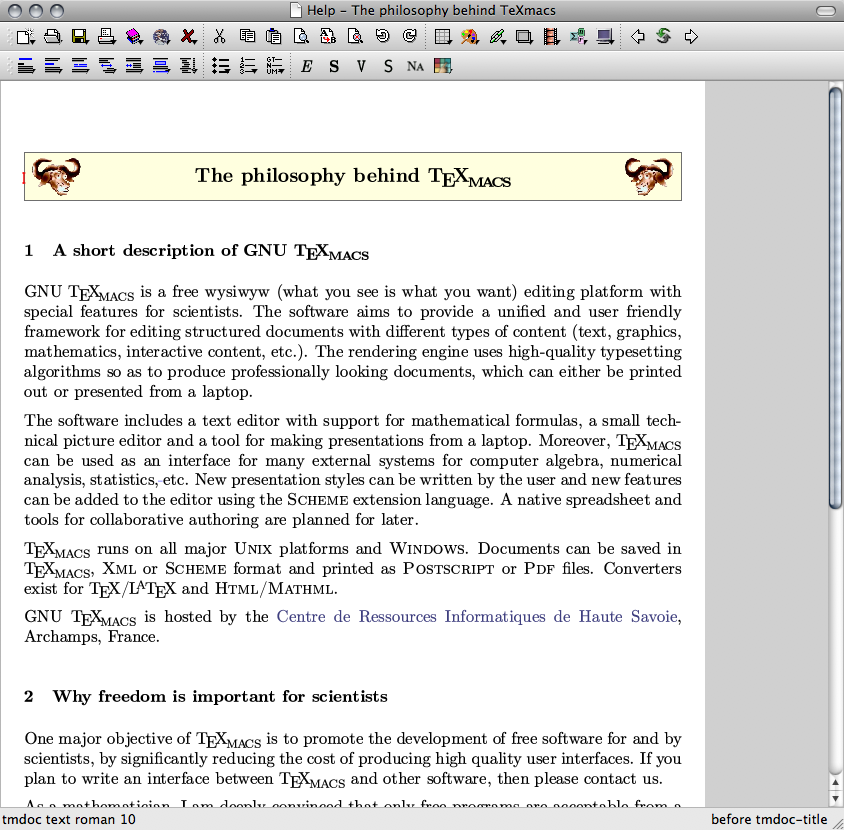
Task: Click the paste clipboard icon
Action: pos(274,37)
